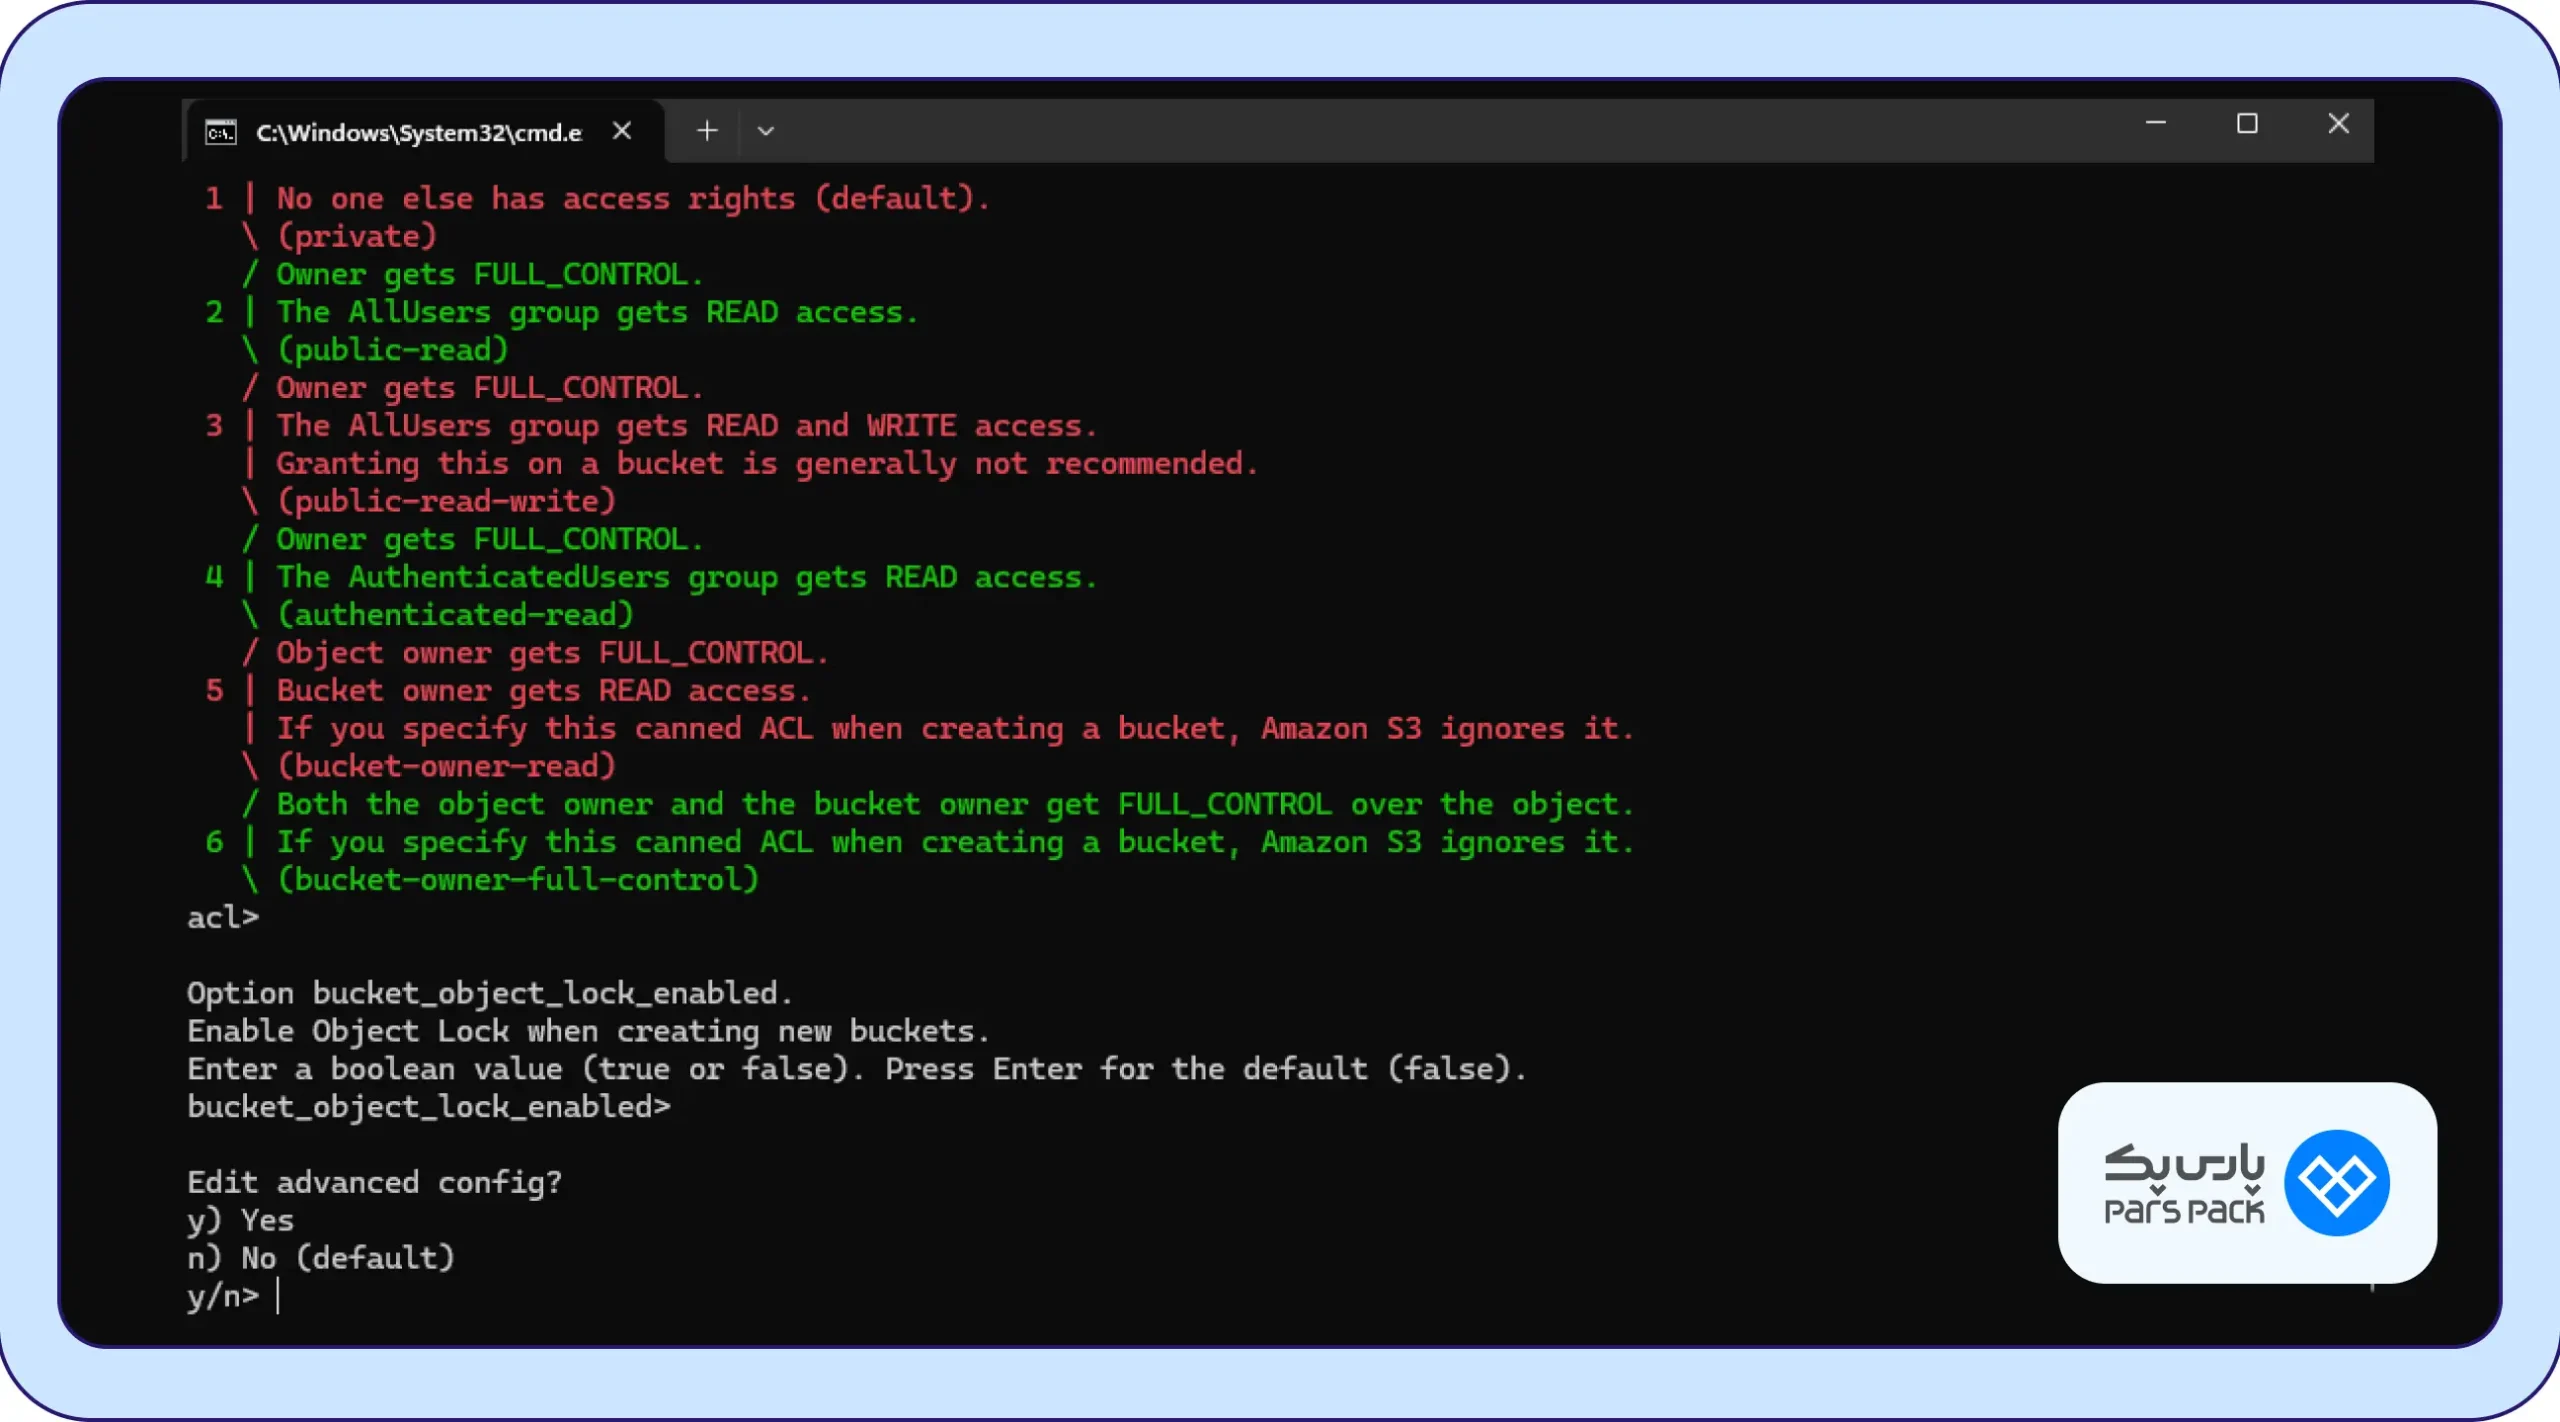The image size is (2560, 1422).
Task: Click the y/n> prompt input line
Action: pos(234,1296)
